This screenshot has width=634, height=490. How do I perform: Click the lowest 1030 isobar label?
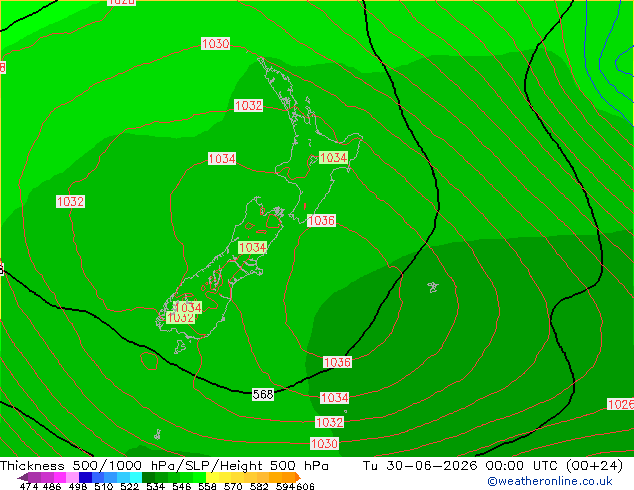(324, 444)
